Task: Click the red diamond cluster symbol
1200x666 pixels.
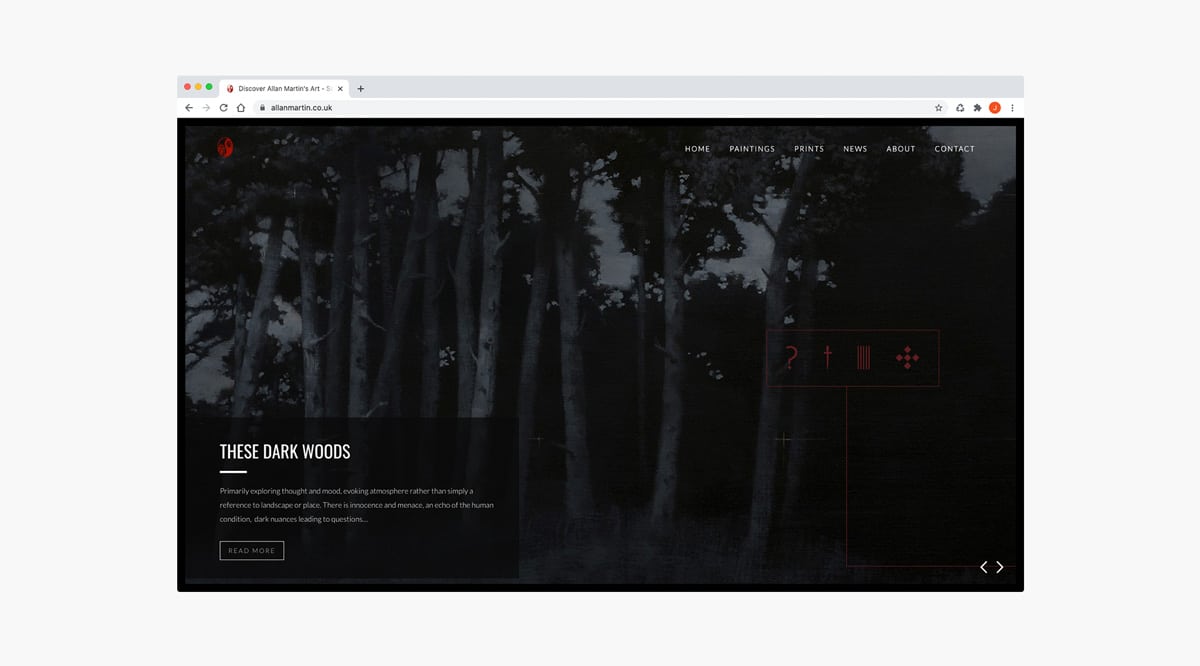Action: click(907, 357)
